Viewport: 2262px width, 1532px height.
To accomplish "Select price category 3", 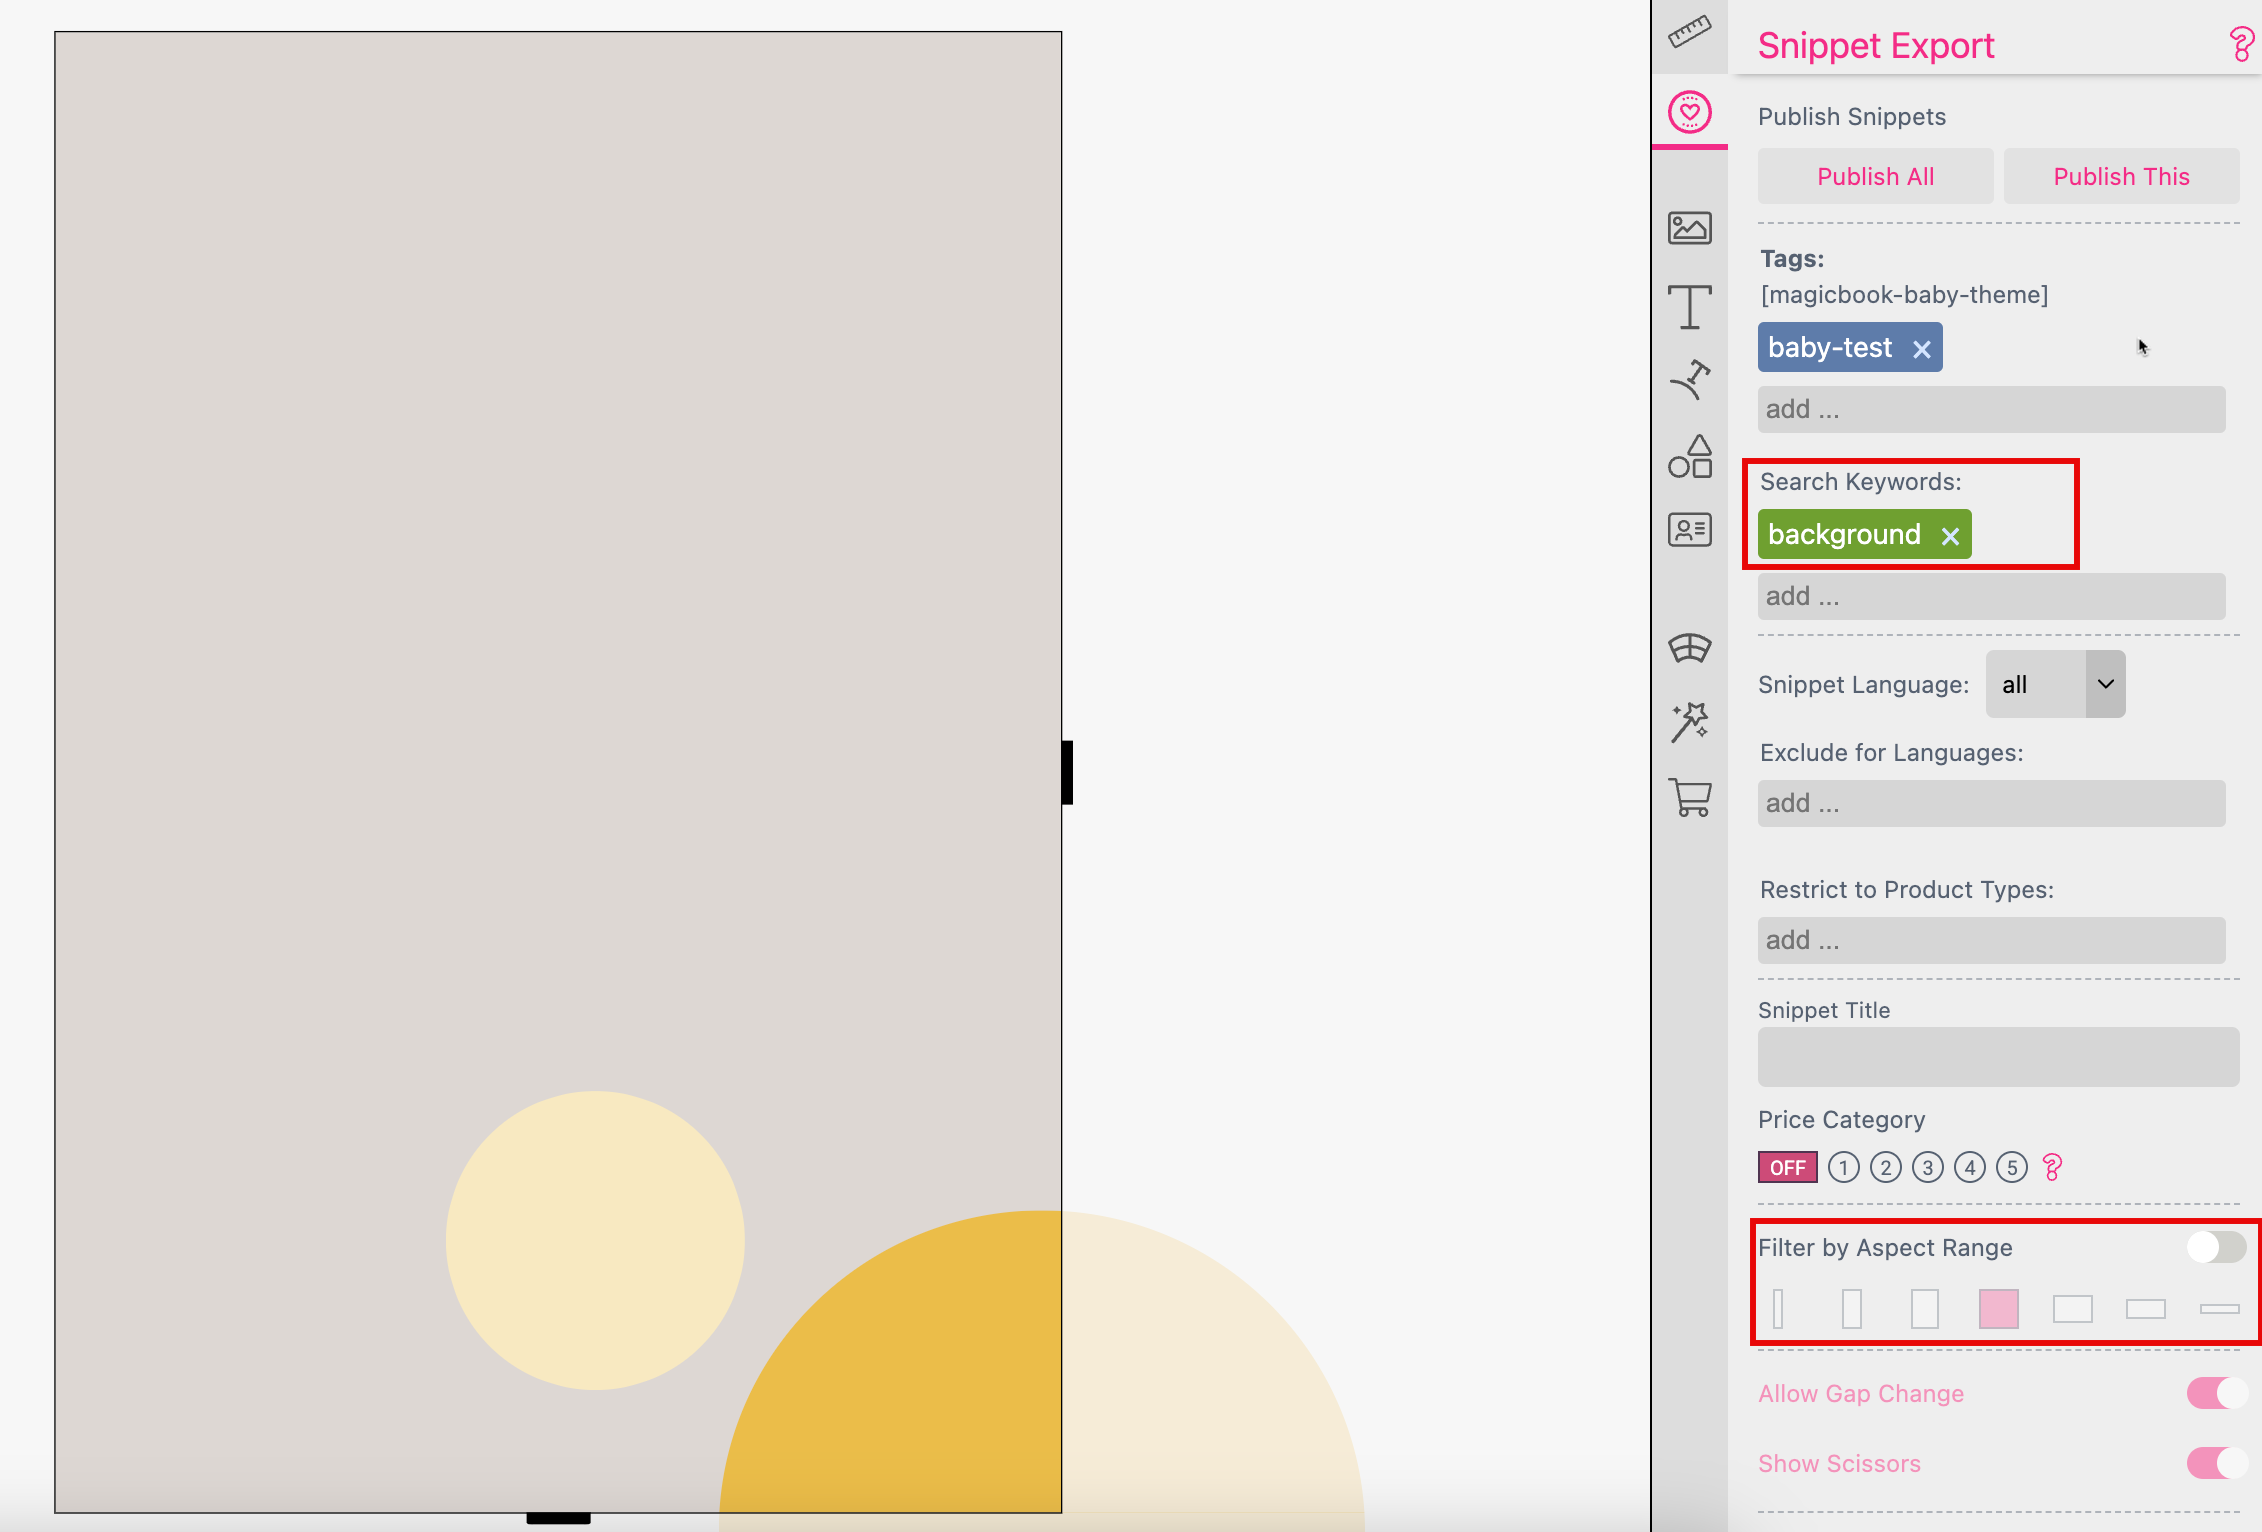I will [1927, 1167].
